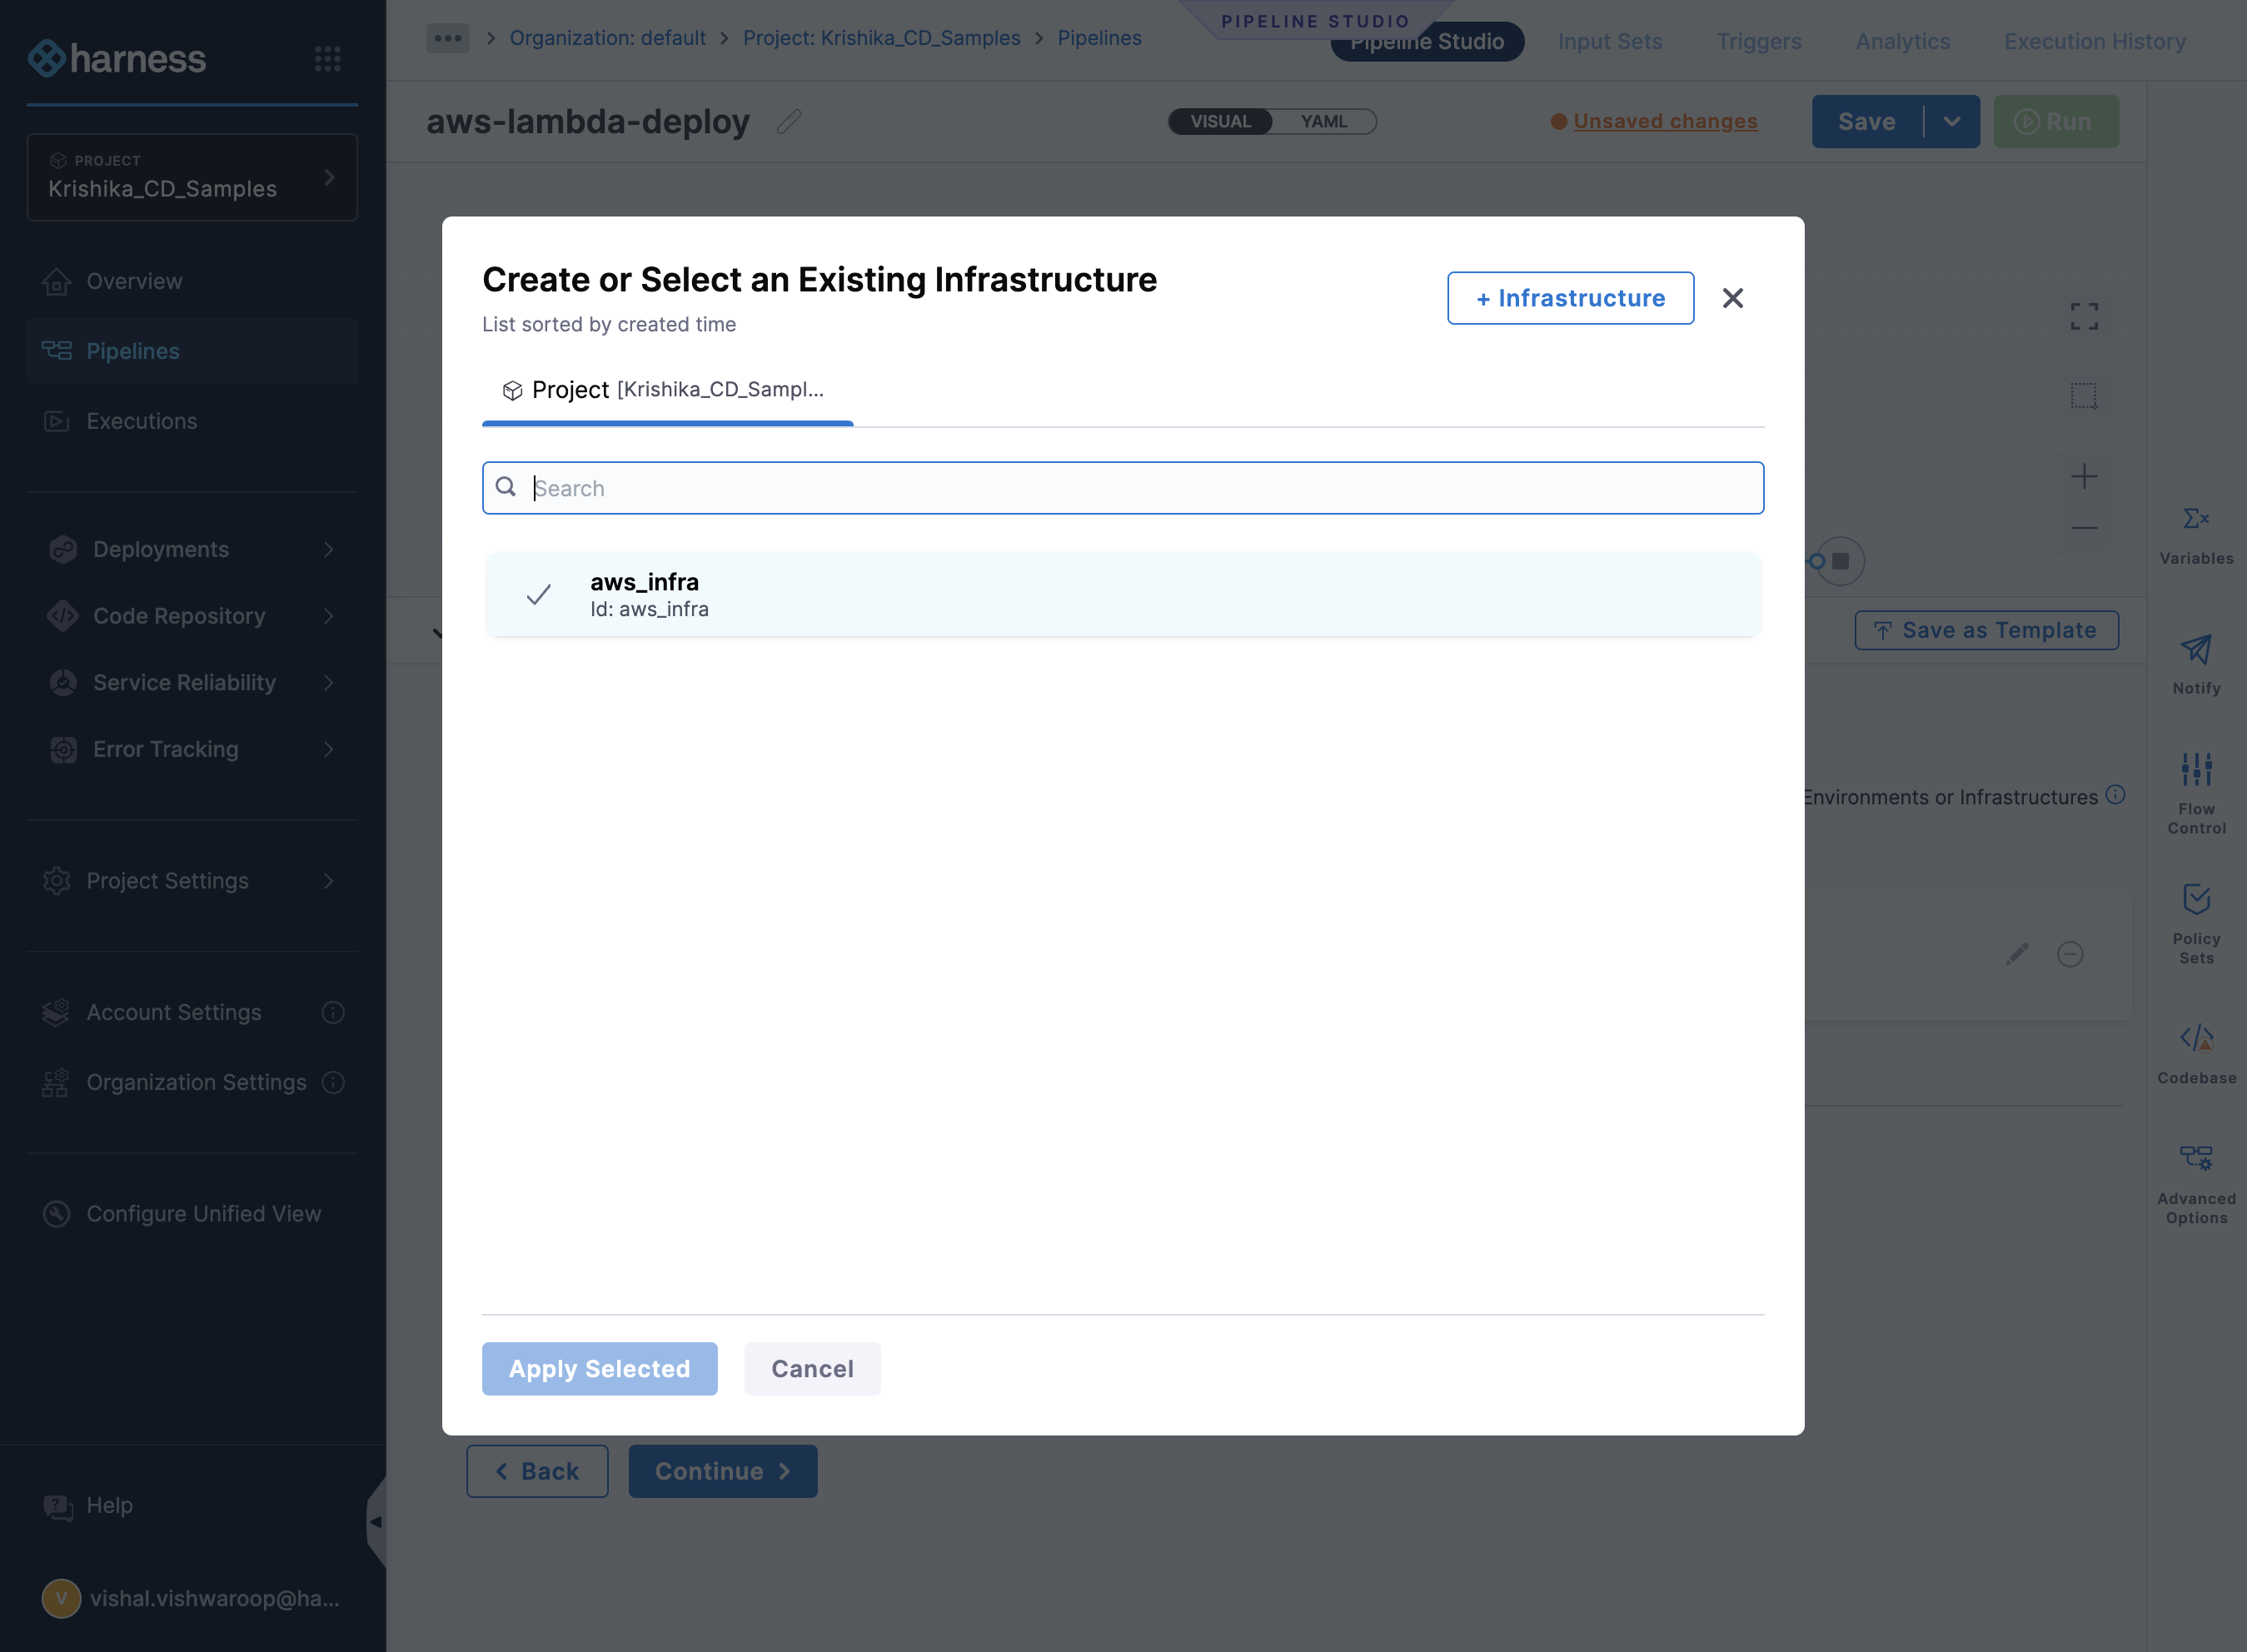
Task: Click the Organization Settings info icon
Action: [x=333, y=1083]
